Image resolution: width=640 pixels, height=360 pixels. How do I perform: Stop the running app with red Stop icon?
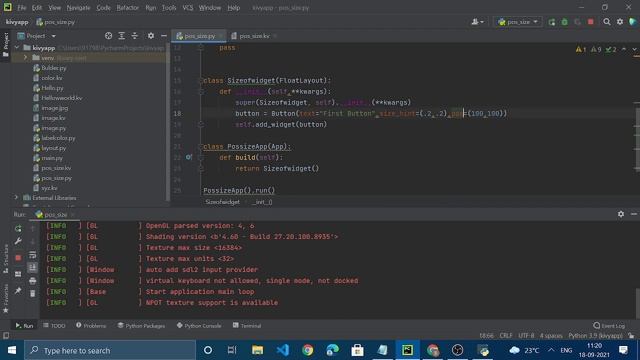point(591,22)
